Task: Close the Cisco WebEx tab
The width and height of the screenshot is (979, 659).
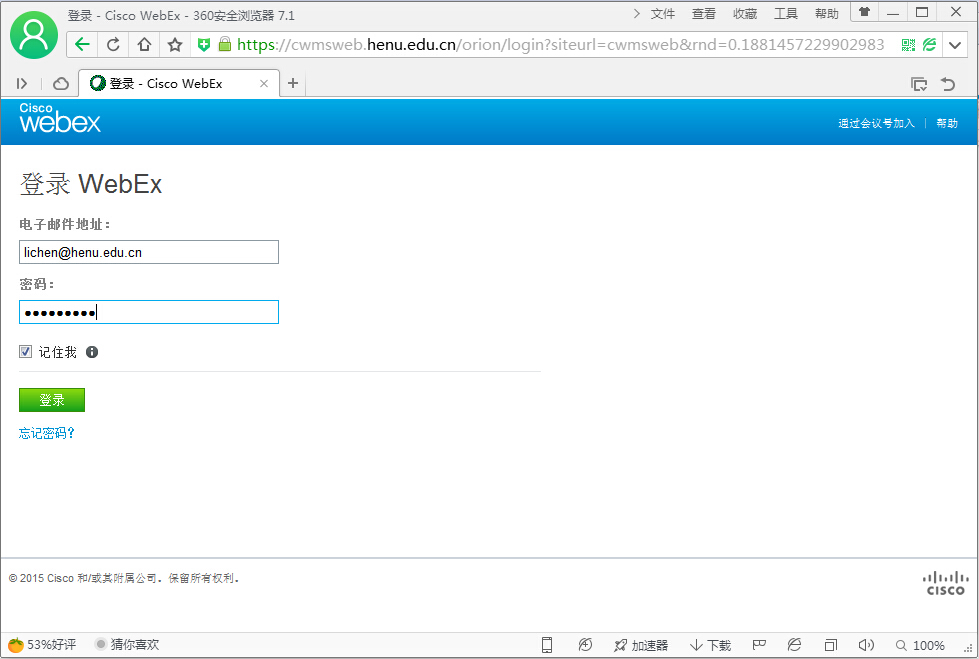Action: click(264, 84)
